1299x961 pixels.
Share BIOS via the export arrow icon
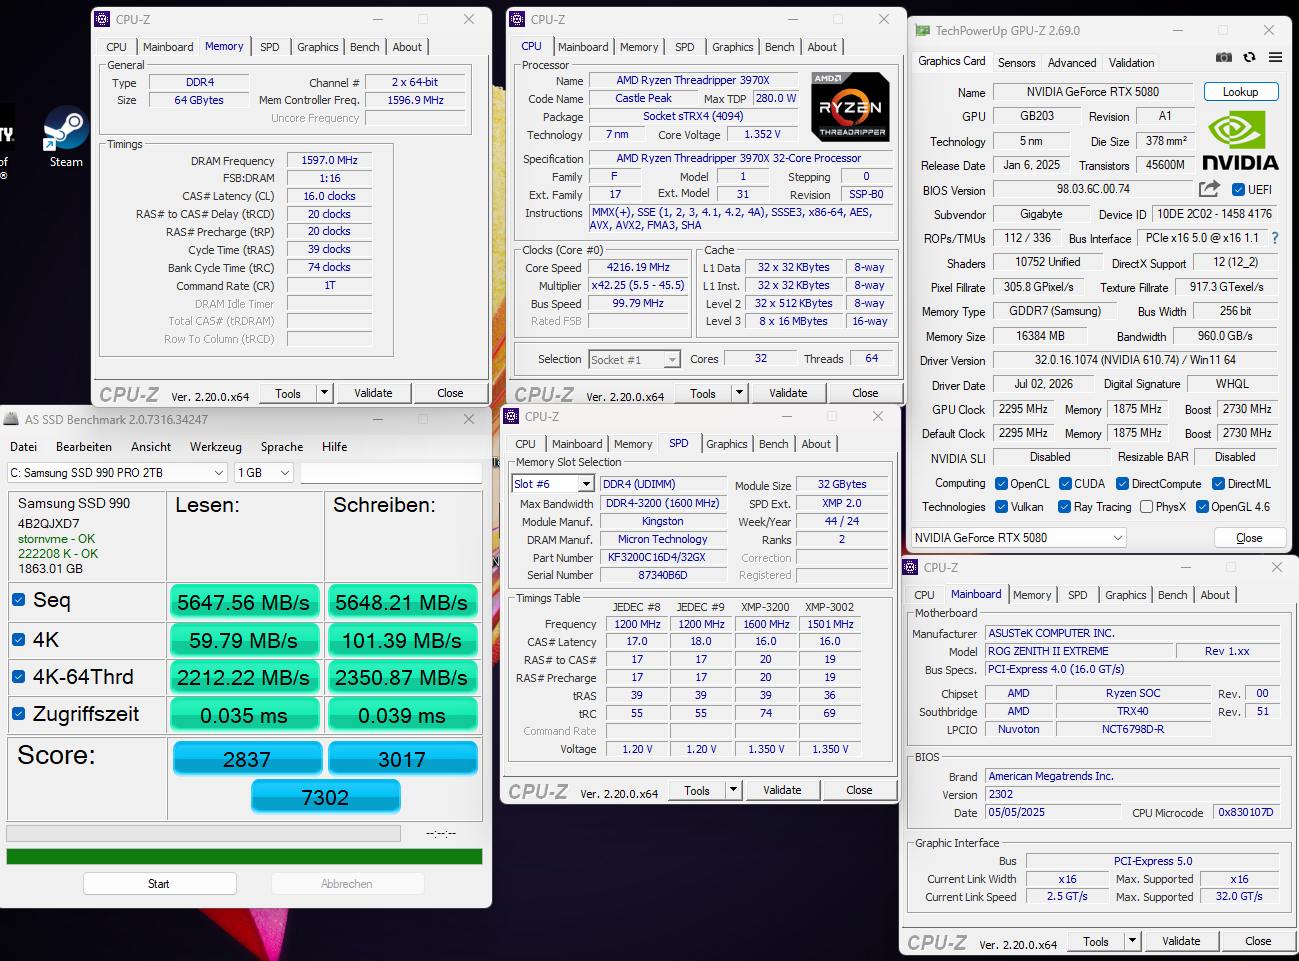(1209, 189)
